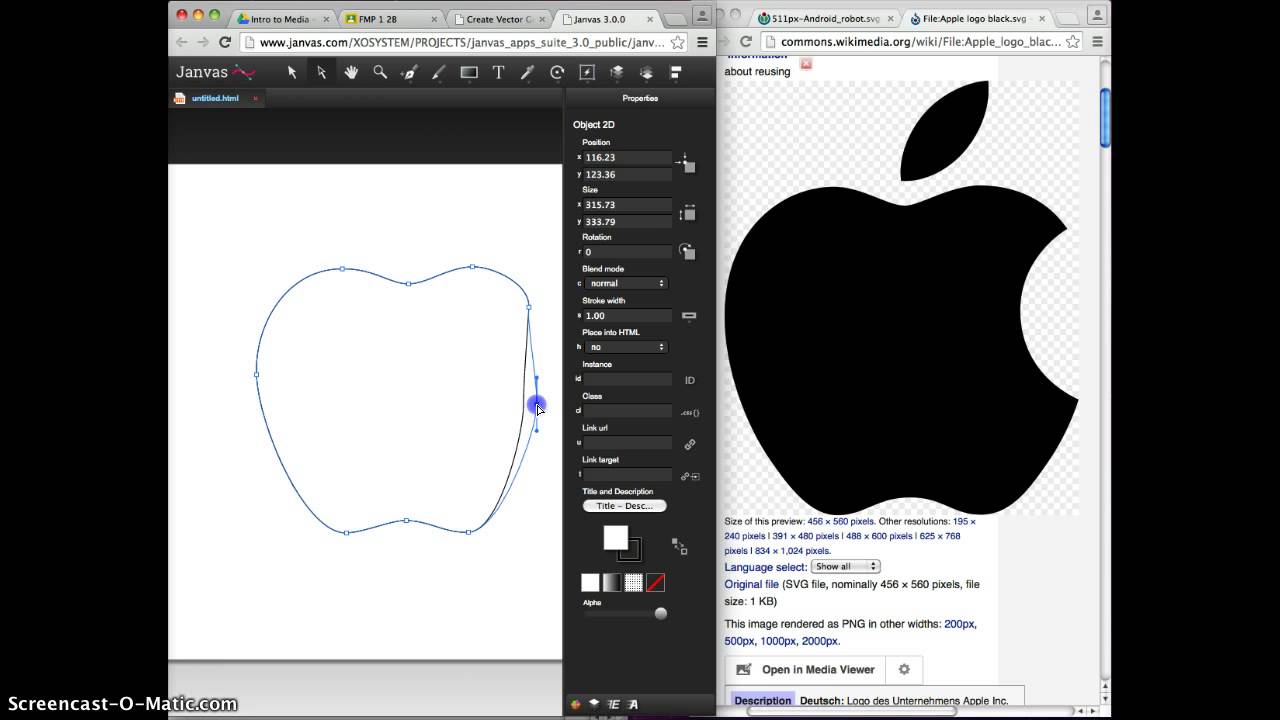Click the chain link icon beside Link url
Screen dimensions: 1280x720
click(689, 444)
